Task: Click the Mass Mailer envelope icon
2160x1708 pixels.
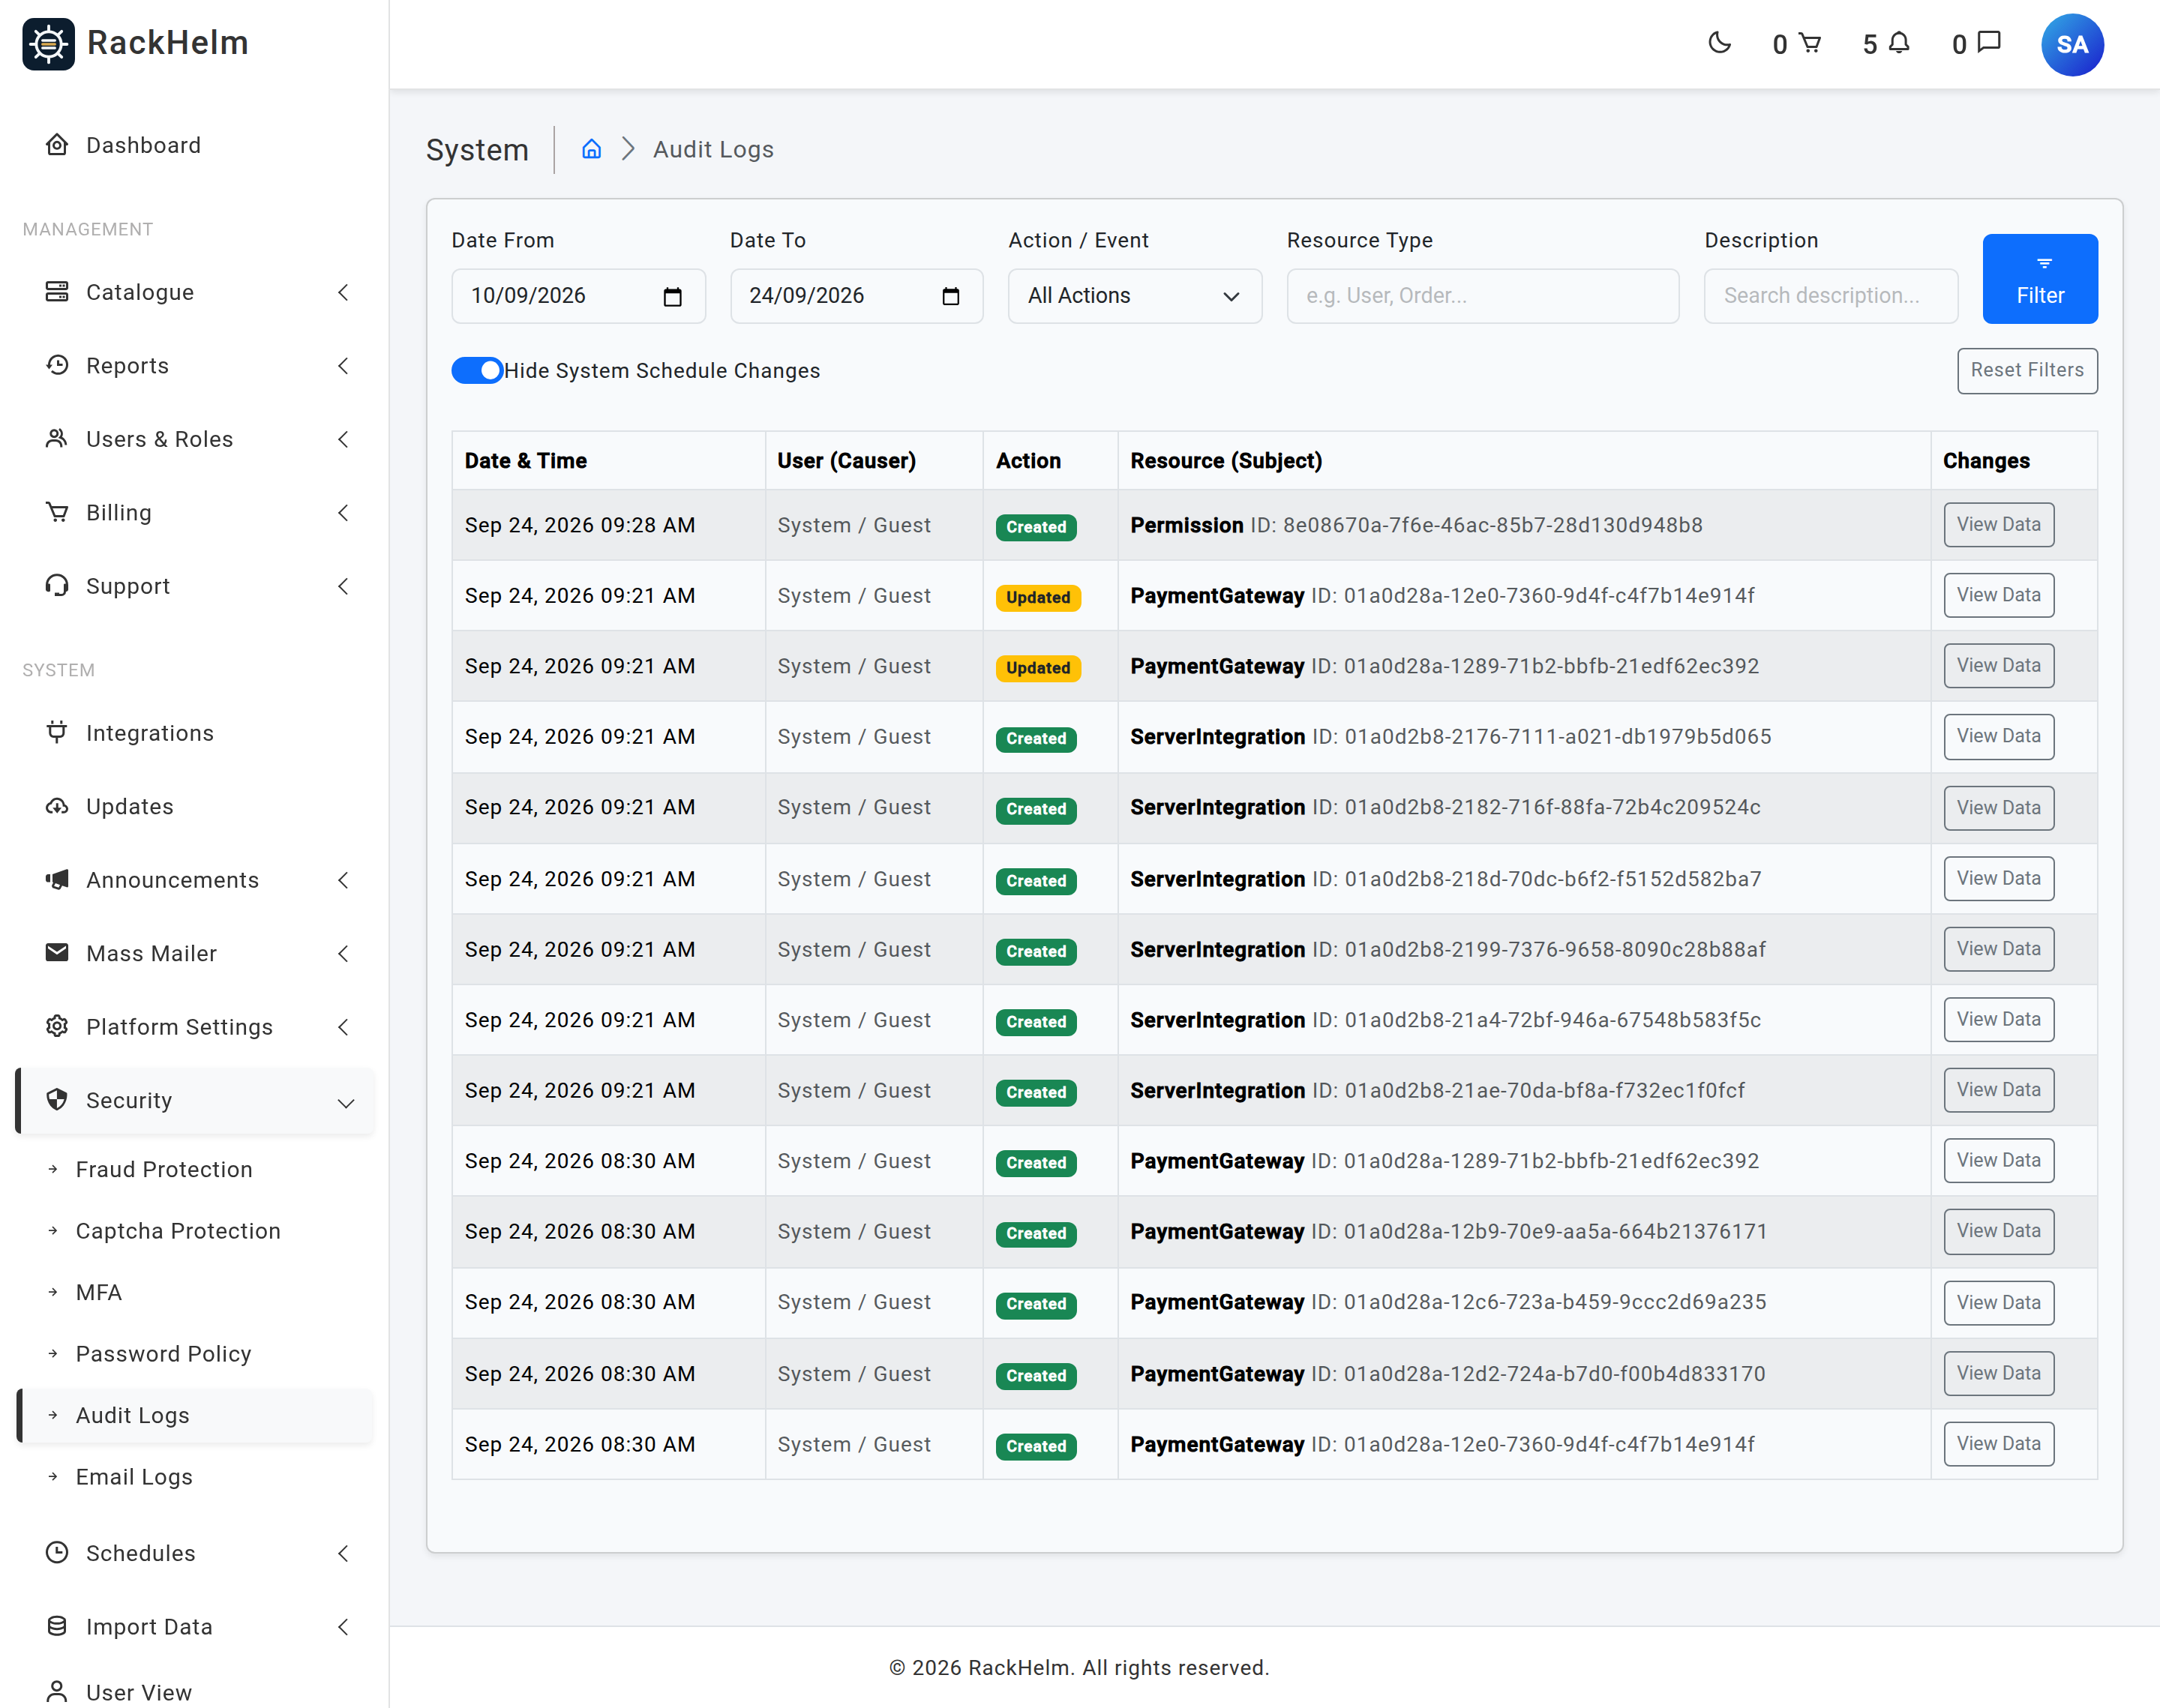Action: click(x=57, y=952)
